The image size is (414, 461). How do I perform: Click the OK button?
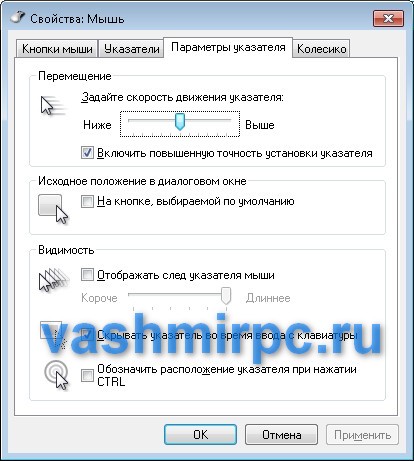(x=200, y=434)
